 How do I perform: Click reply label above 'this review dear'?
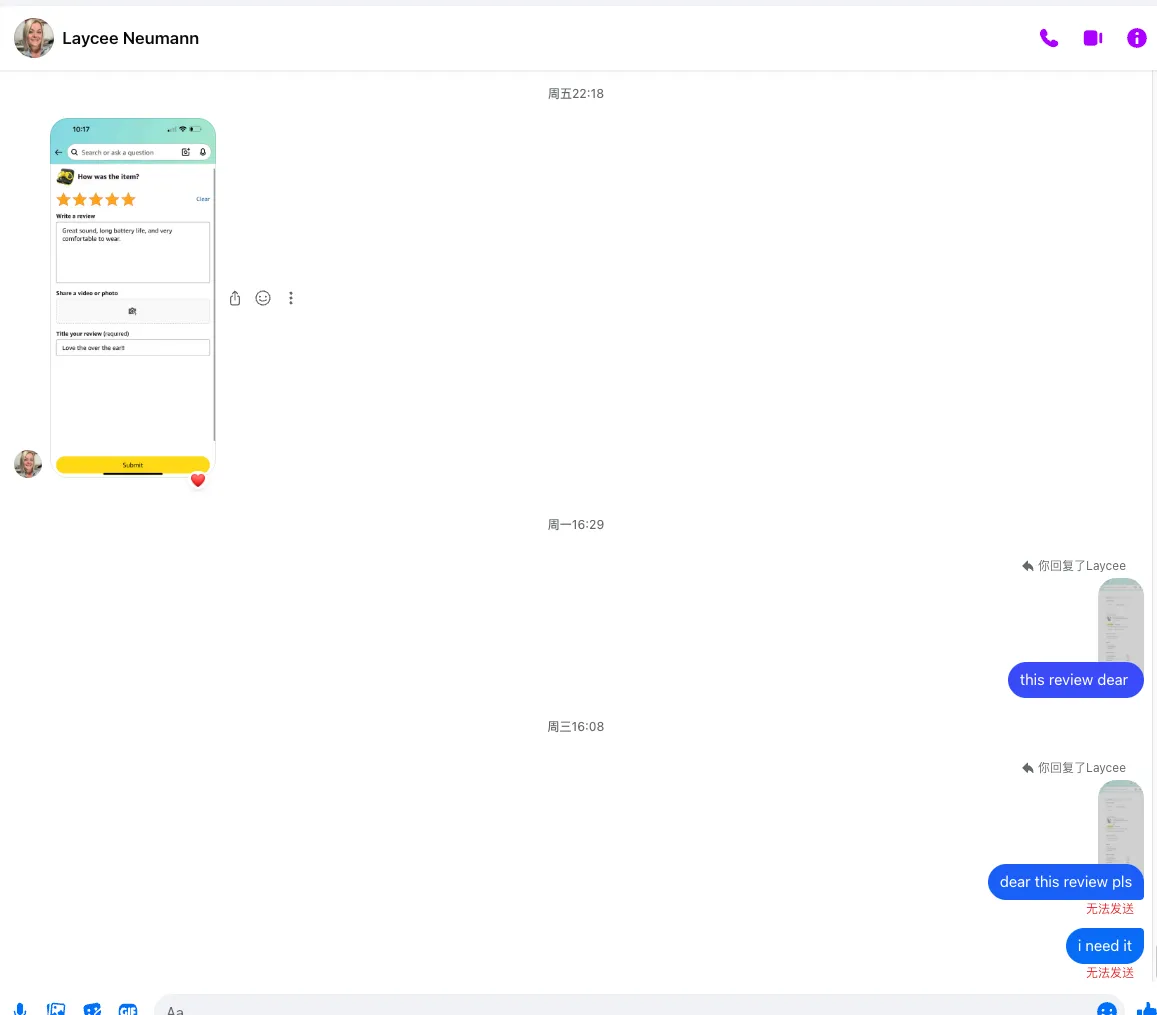click(1074, 566)
